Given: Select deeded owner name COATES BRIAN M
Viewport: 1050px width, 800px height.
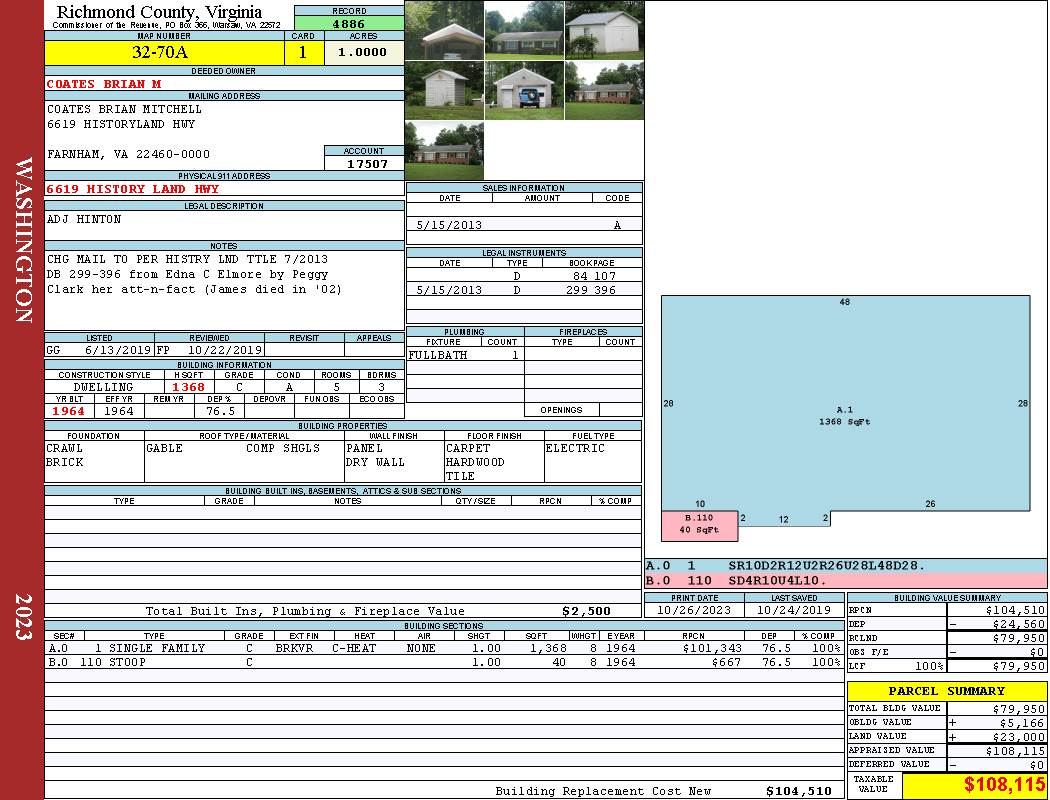Looking at the screenshot, I should coord(104,84).
